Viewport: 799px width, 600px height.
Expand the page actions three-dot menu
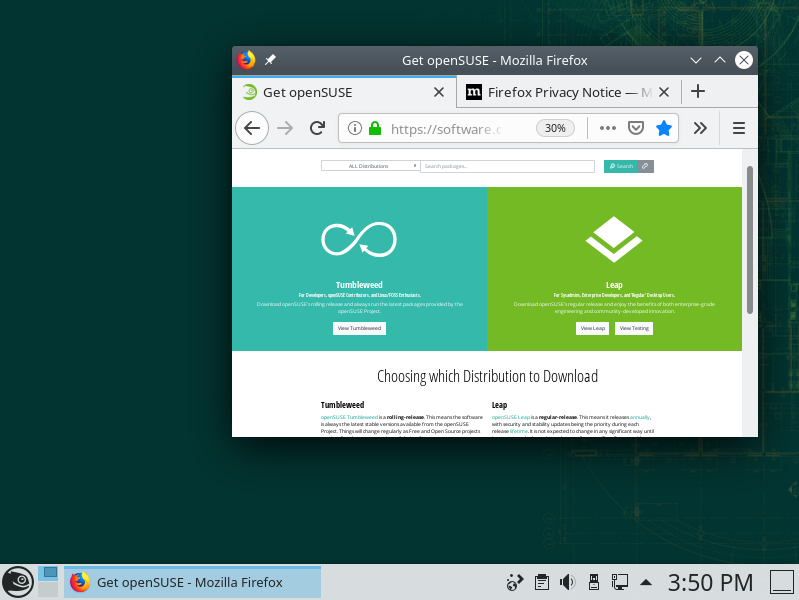point(607,128)
